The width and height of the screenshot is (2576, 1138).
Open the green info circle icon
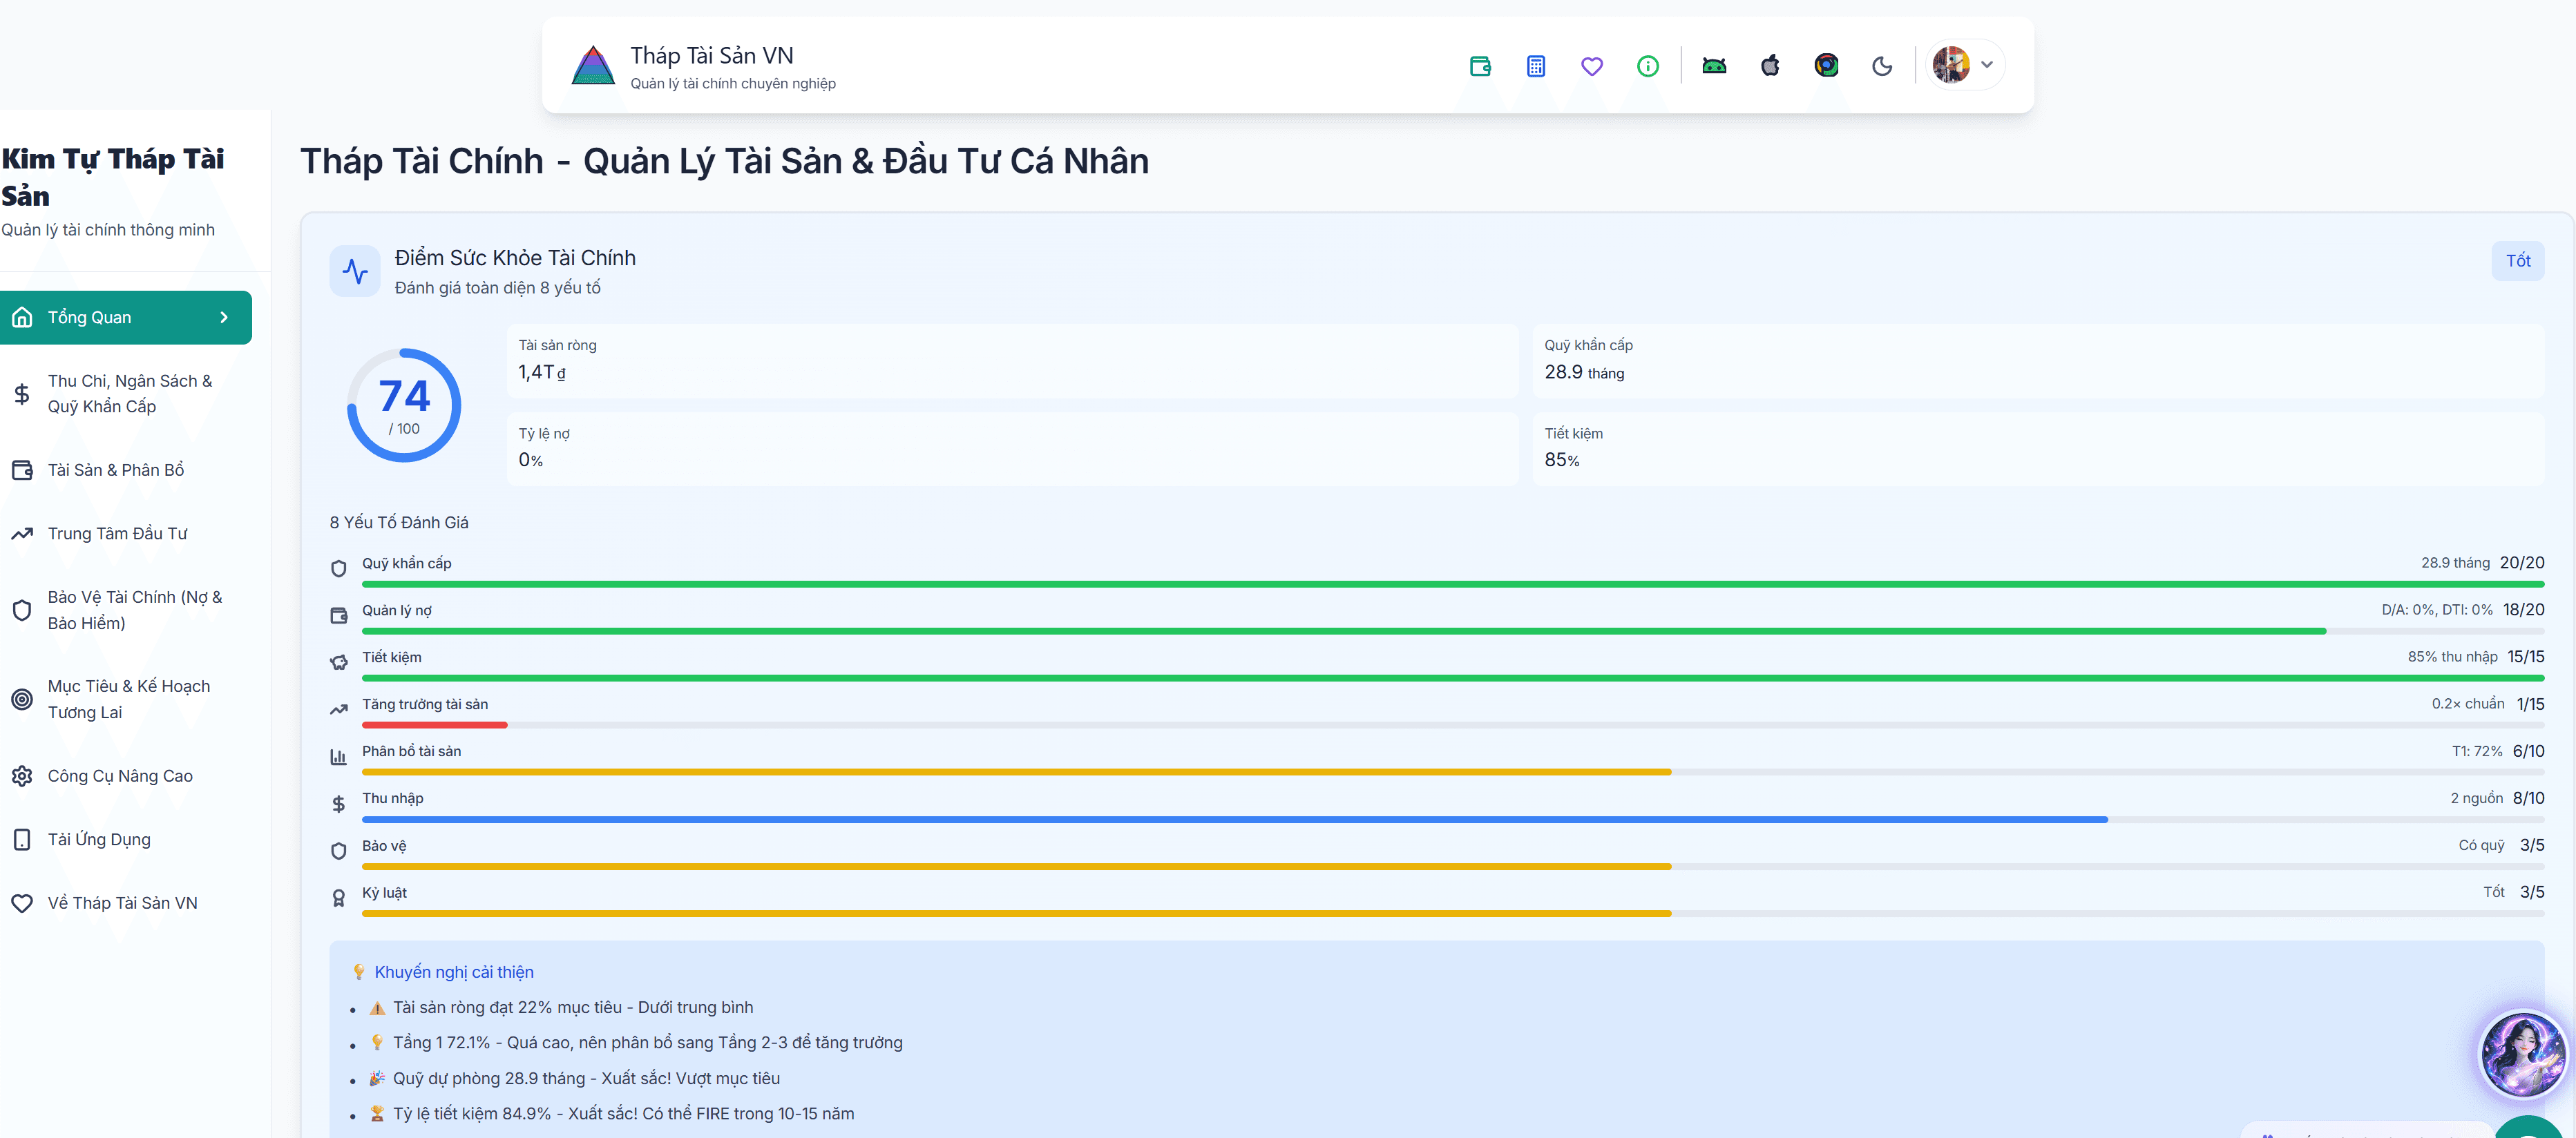point(1648,66)
